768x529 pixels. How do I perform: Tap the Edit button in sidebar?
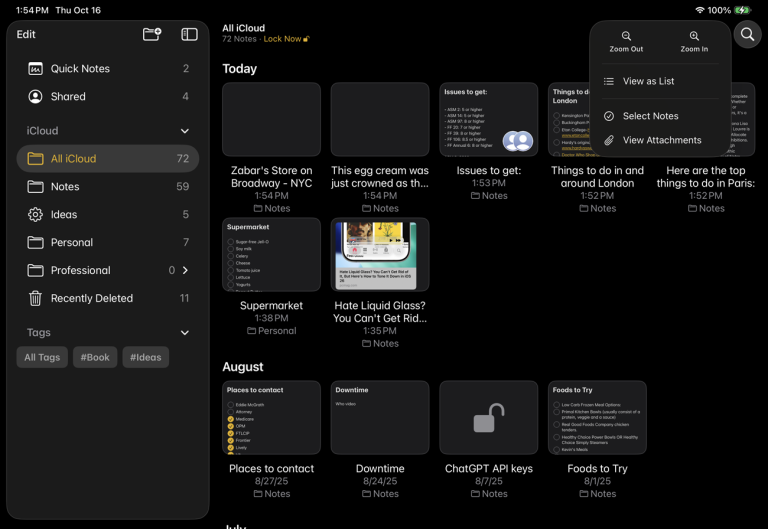[26, 34]
